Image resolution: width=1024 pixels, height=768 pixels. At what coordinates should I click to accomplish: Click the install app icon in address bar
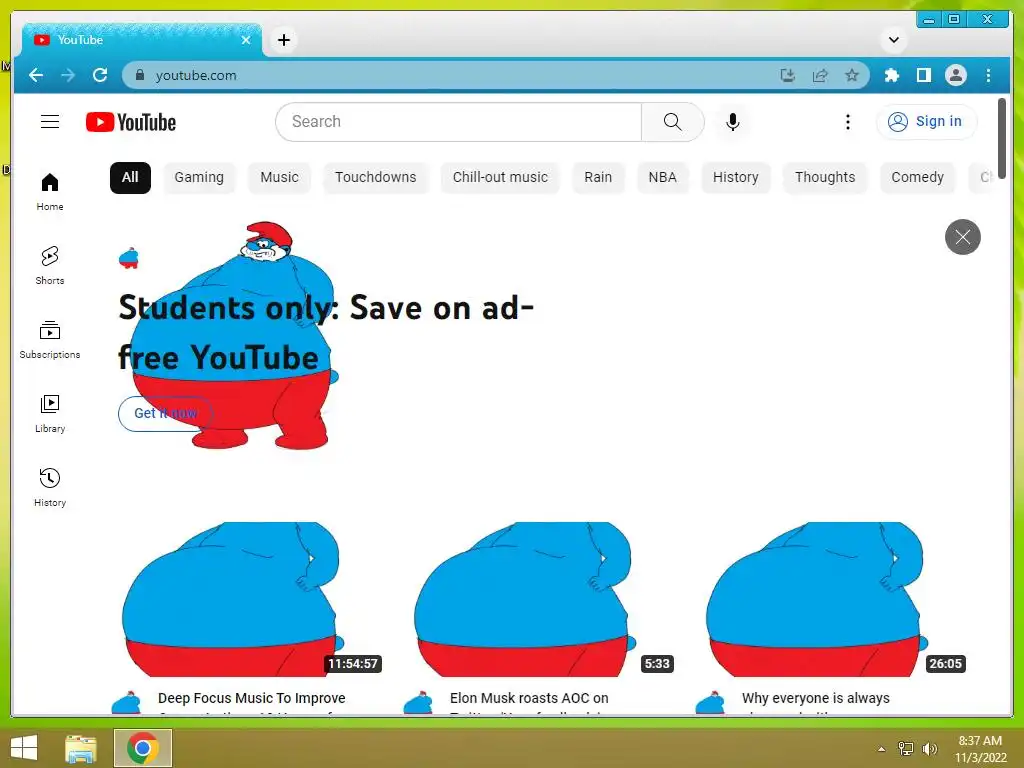788,75
